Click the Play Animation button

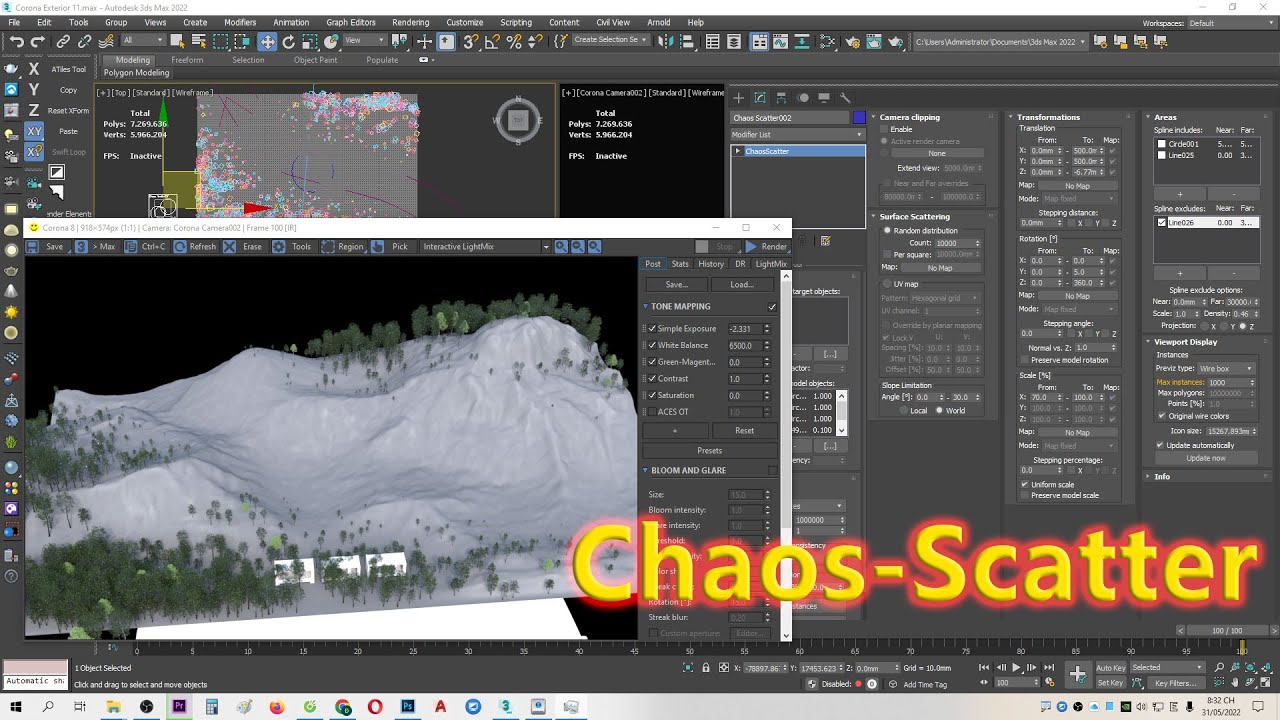click(1017, 667)
